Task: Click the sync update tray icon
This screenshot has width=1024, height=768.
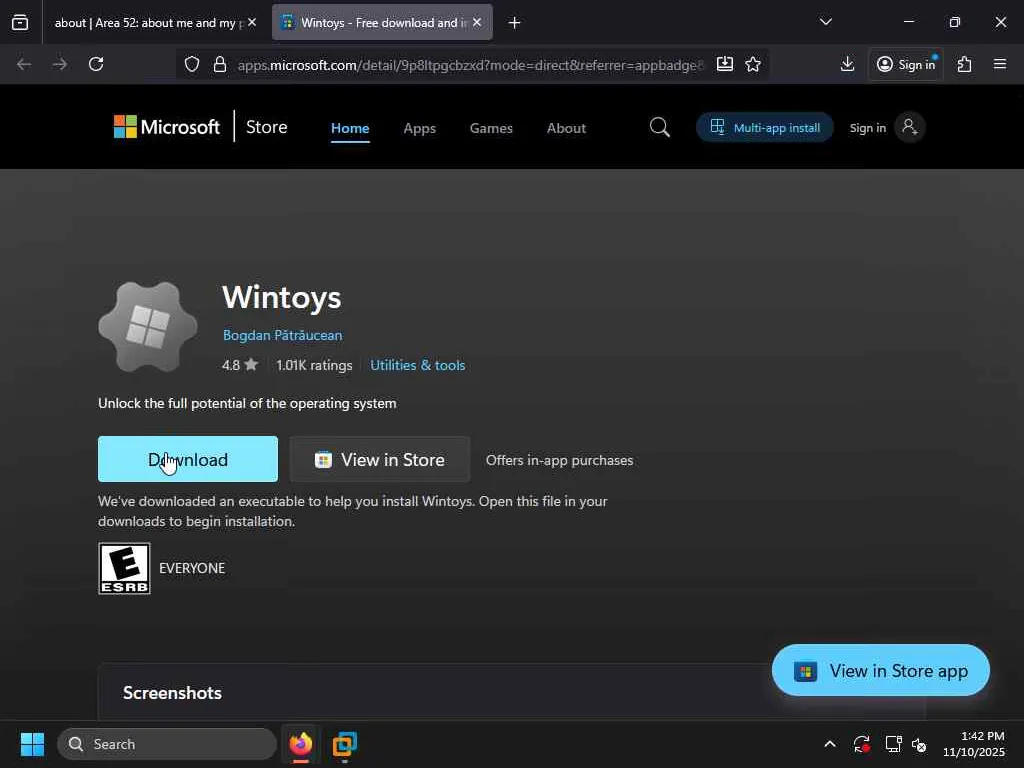Action: tap(861, 744)
